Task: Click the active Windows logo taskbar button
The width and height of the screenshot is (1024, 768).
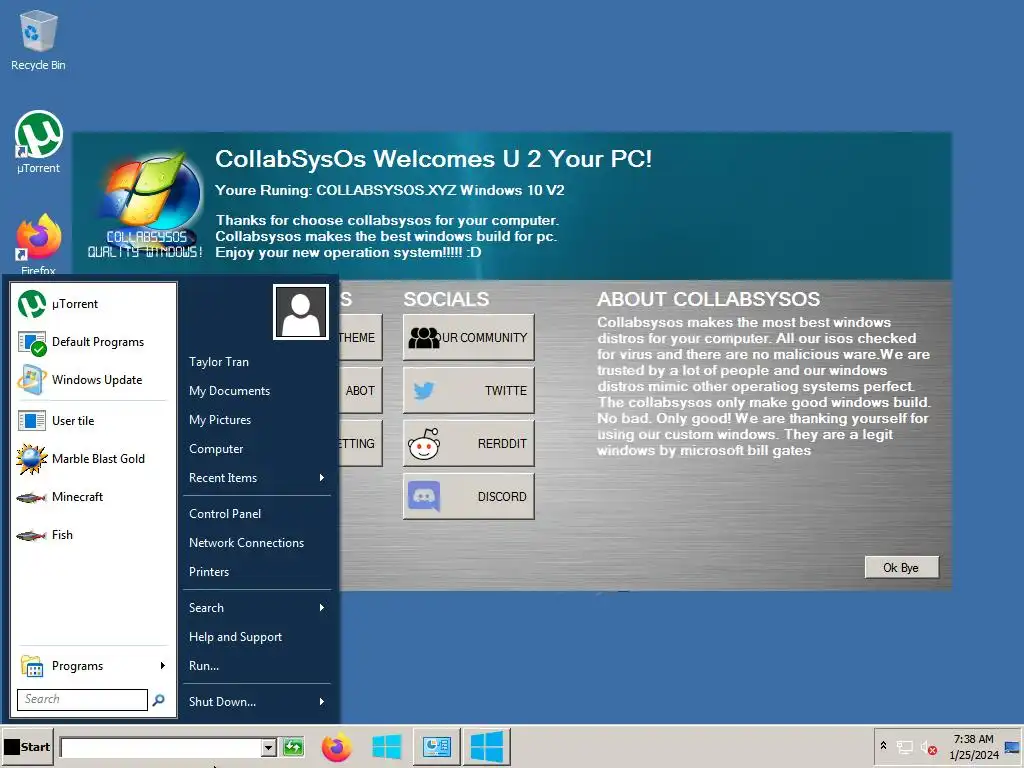Action: click(x=487, y=747)
